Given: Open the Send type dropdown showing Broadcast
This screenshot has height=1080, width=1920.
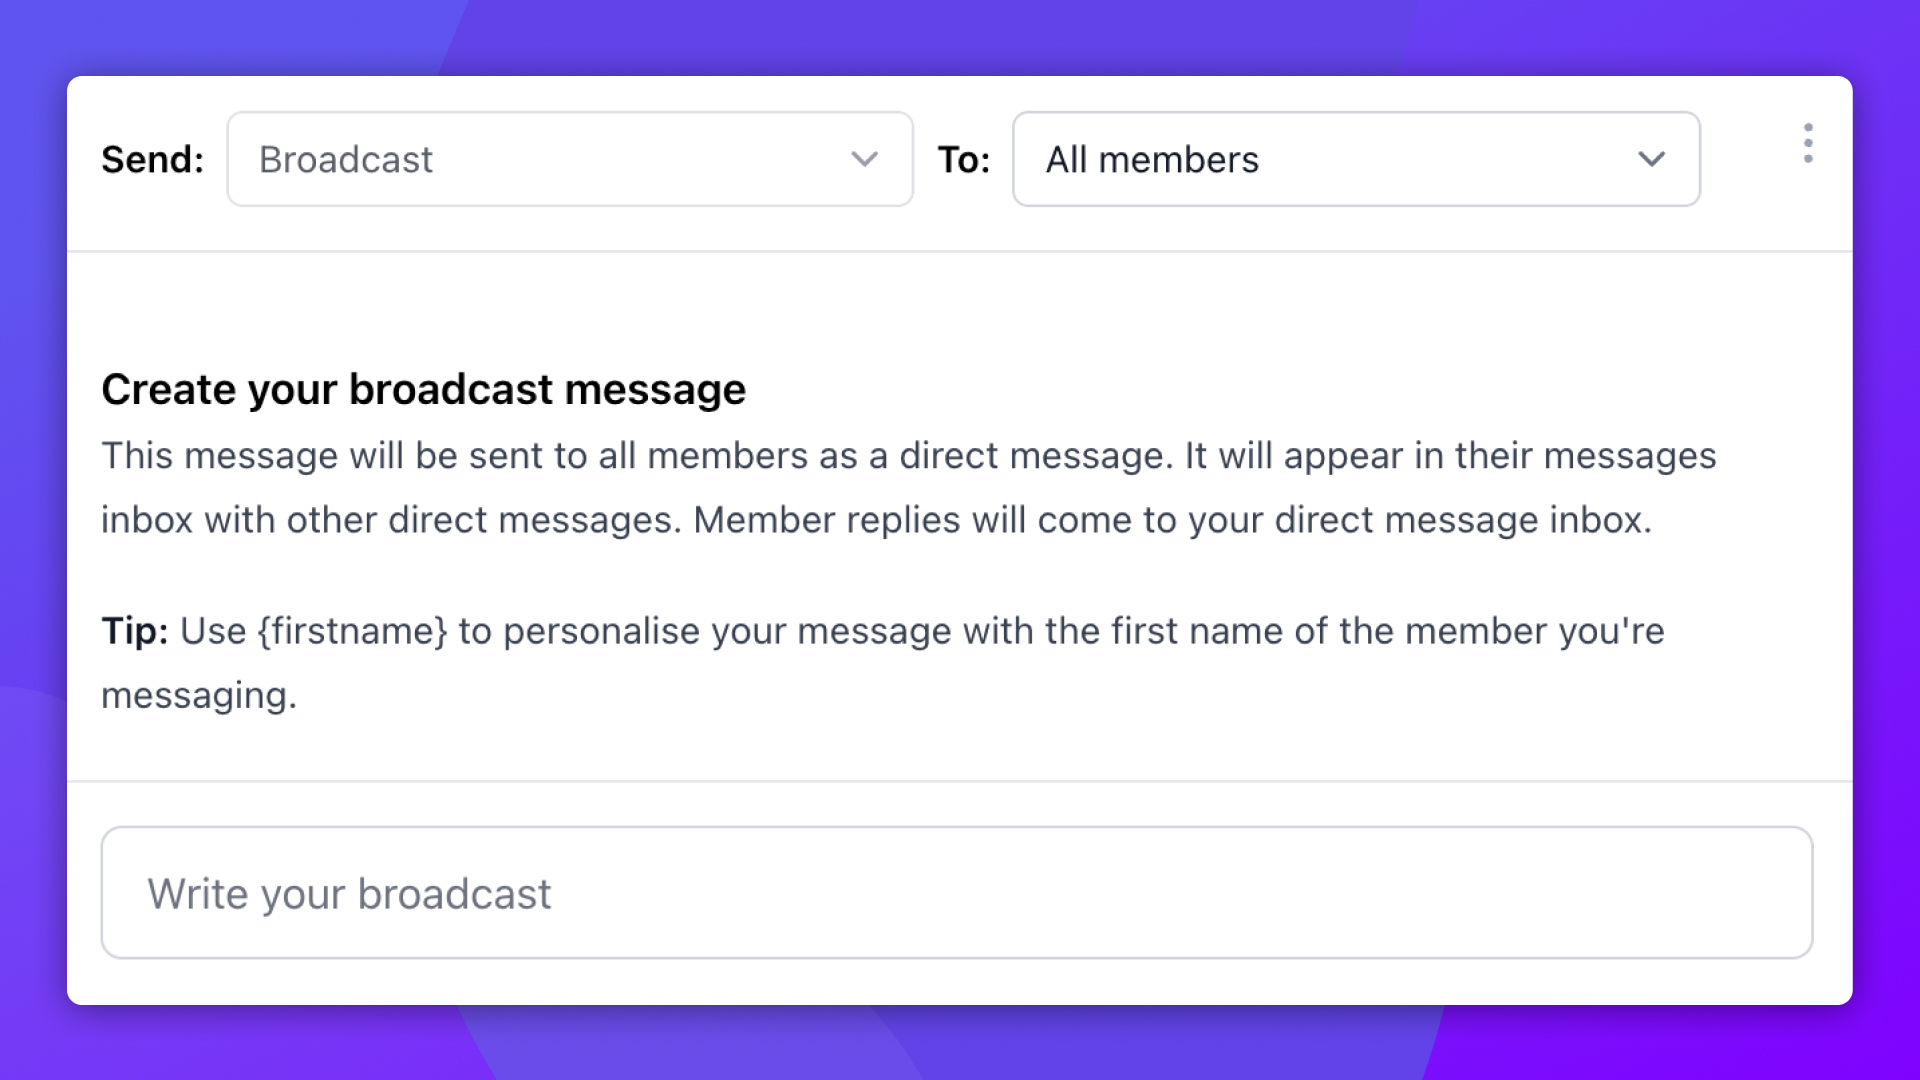Looking at the screenshot, I should click(570, 159).
